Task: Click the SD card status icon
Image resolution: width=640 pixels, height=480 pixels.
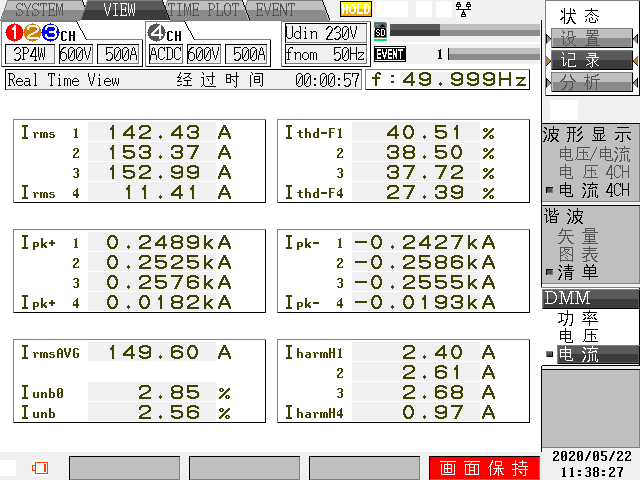Action: tap(380, 31)
